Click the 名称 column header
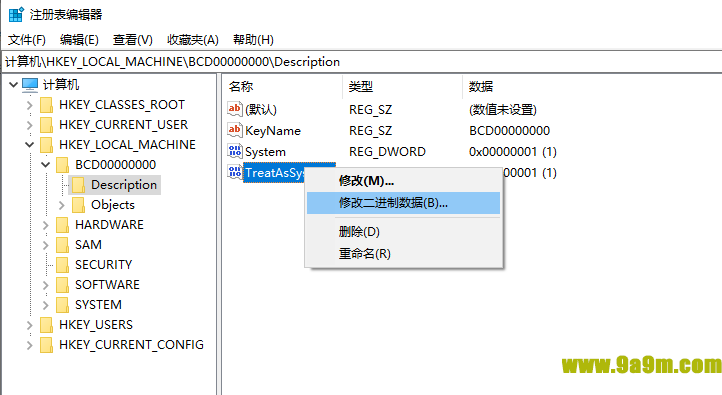The width and height of the screenshot is (722, 395). (x=283, y=87)
